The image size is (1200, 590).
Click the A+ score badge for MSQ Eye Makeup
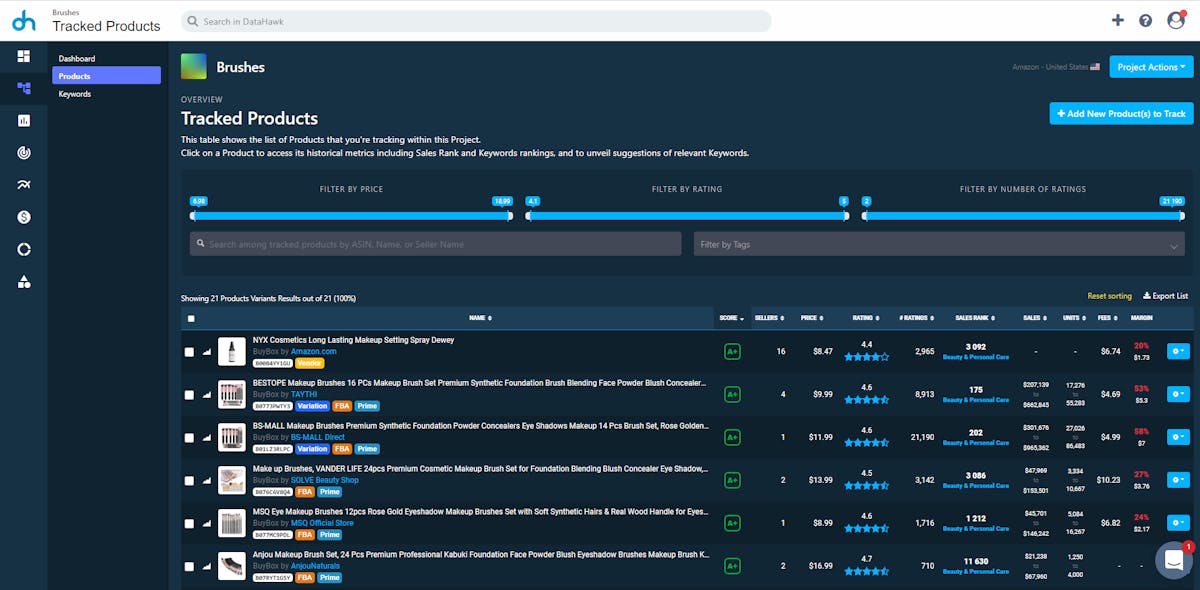732,523
